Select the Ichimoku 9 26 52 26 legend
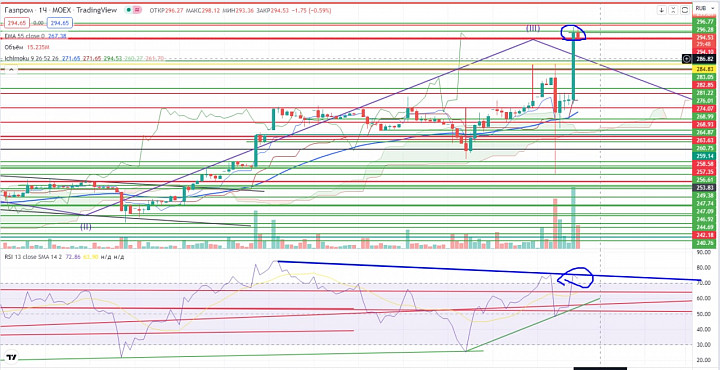The width and height of the screenshot is (720, 370). (x=84, y=59)
